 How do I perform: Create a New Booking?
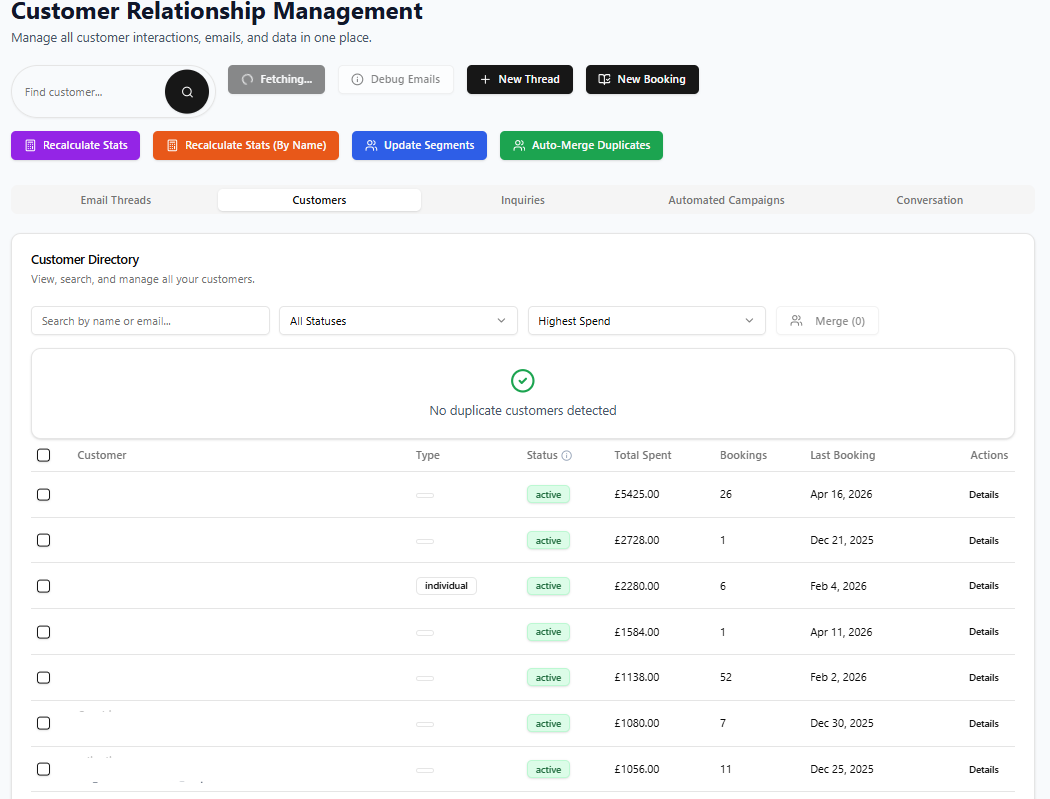[642, 79]
